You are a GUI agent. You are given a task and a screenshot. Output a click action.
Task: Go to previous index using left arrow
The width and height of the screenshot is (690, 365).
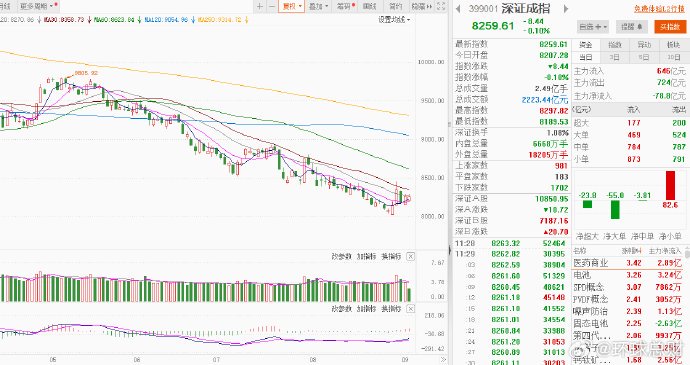[458, 8]
